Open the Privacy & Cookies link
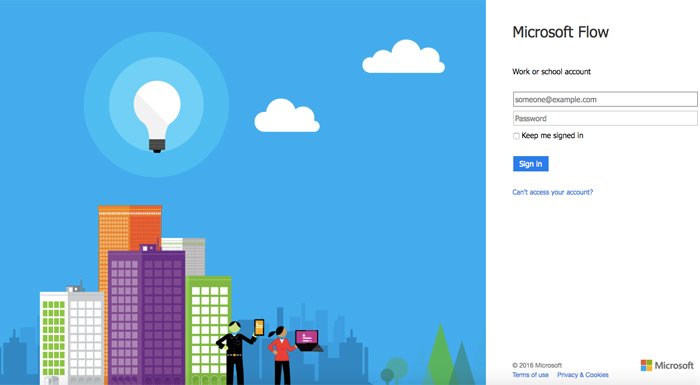Viewport: 700px width, 385px height. tap(583, 375)
